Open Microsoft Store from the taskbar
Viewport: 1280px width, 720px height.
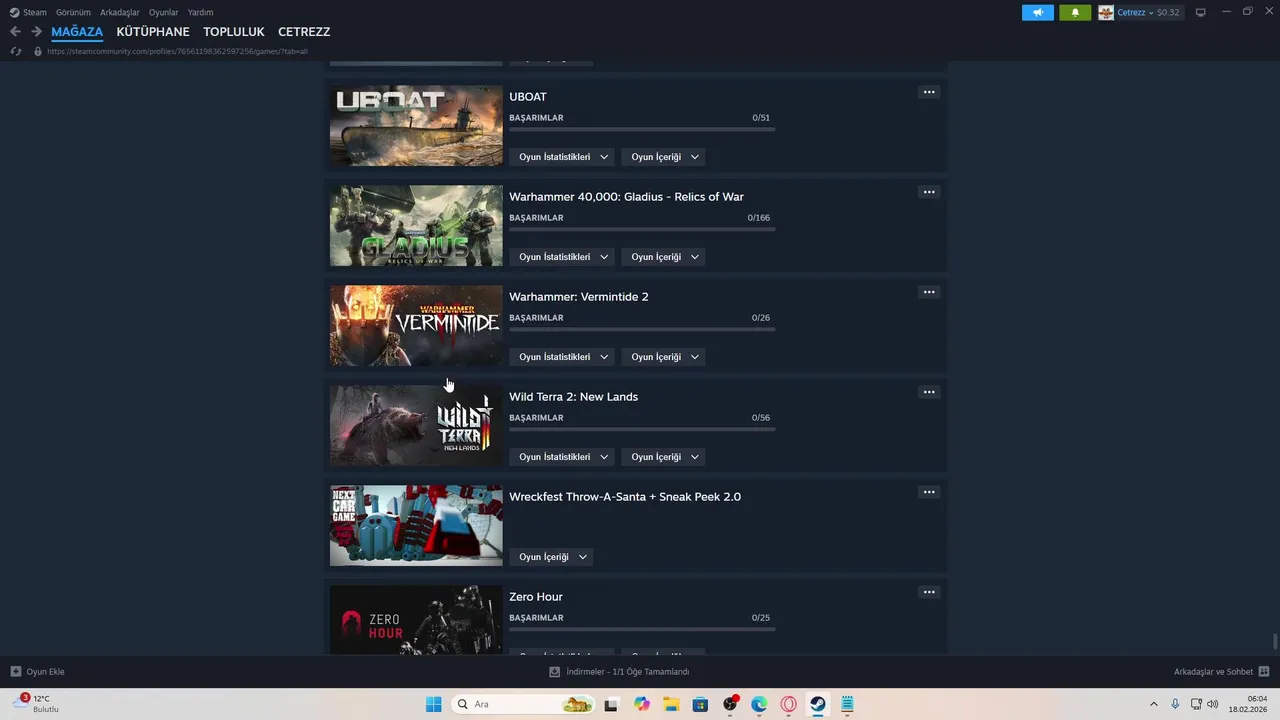(700, 704)
